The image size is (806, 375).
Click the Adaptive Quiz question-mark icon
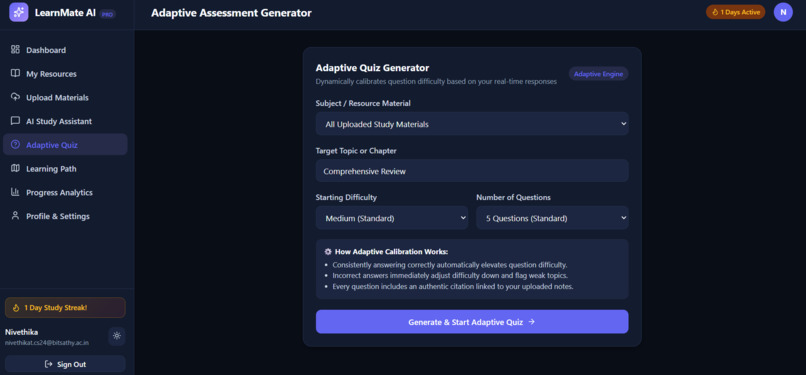pyautogui.click(x=15, y=144)
